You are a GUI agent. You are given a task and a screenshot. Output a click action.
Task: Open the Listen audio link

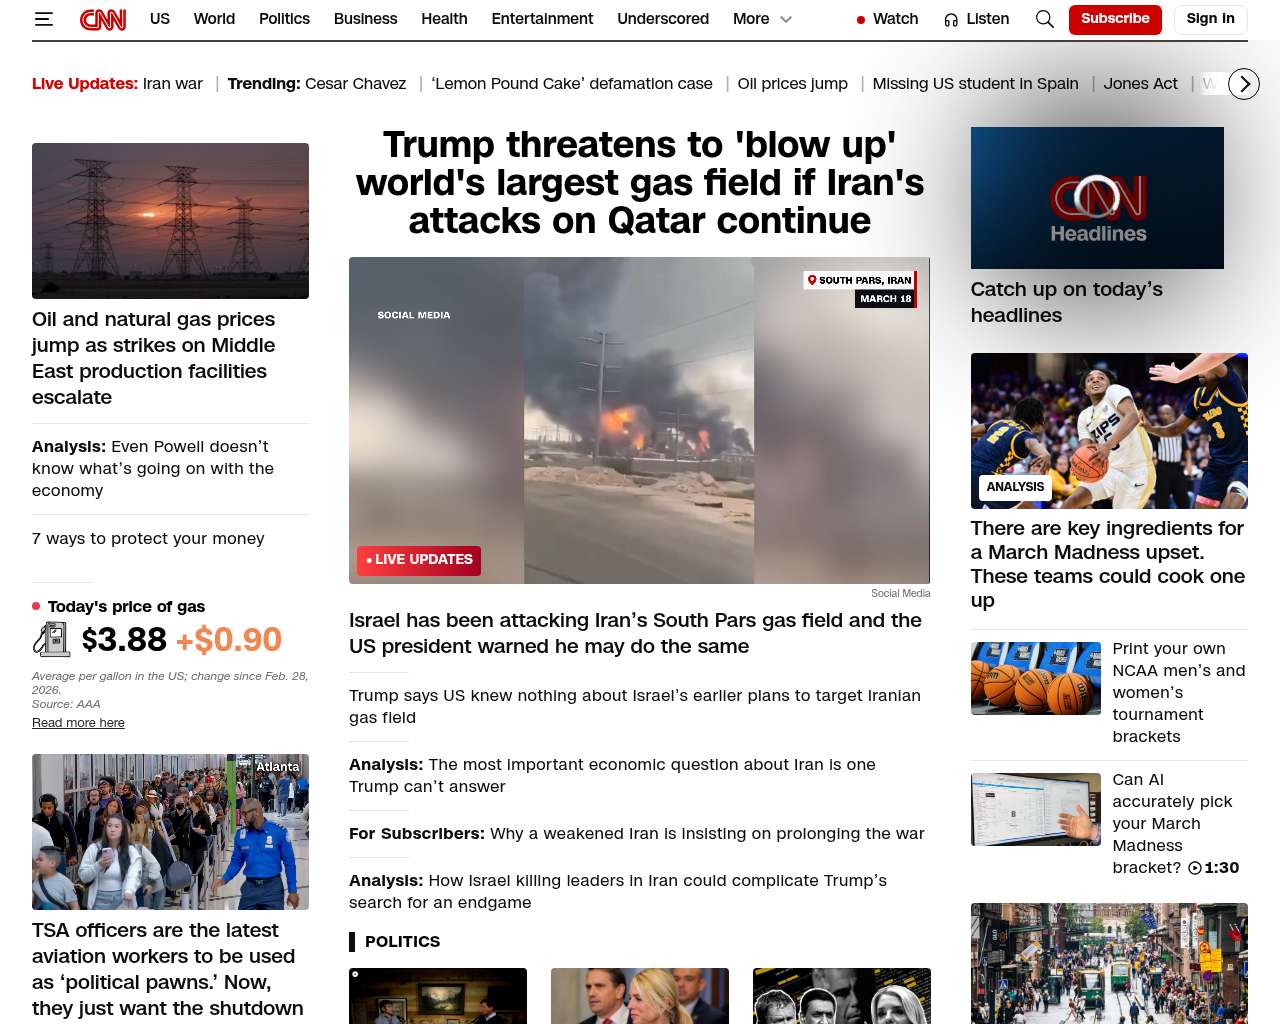(x=988, y=19)
